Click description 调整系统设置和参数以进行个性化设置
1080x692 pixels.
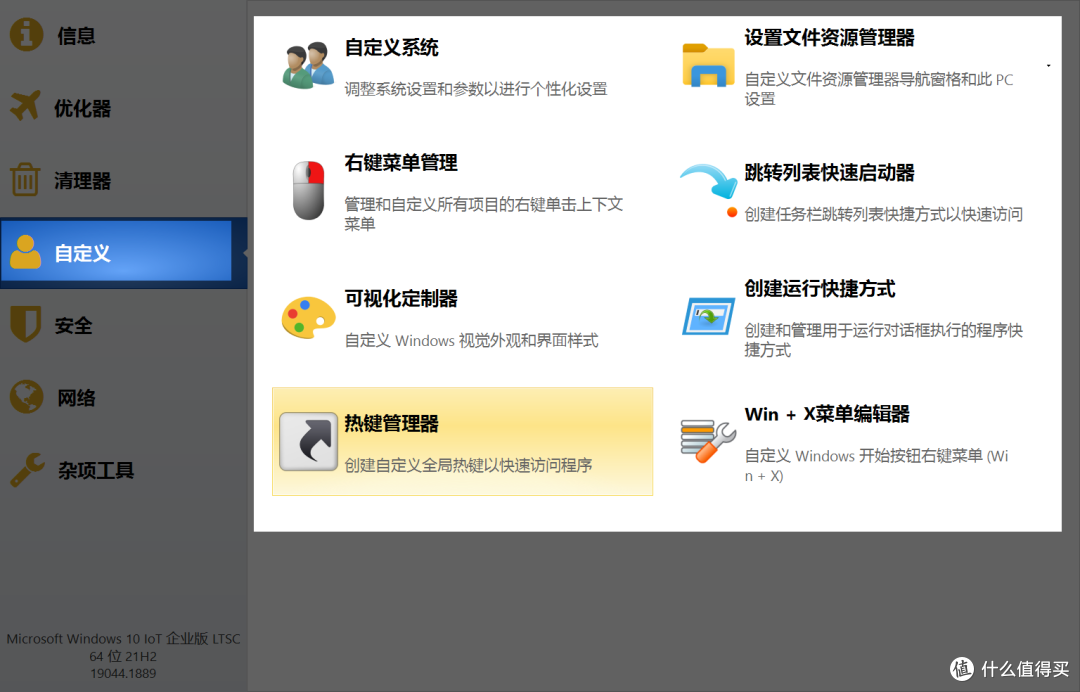pos(476,89)
